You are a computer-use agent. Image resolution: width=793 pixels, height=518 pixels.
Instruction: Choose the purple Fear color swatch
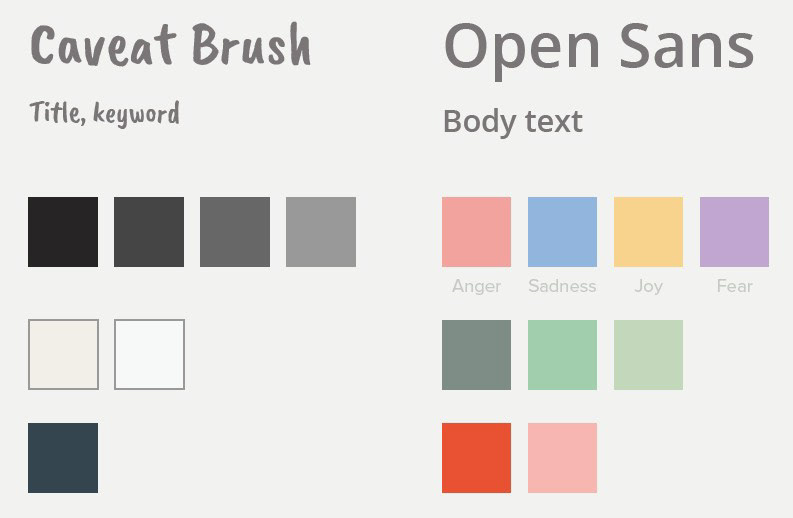click(734, 232)
